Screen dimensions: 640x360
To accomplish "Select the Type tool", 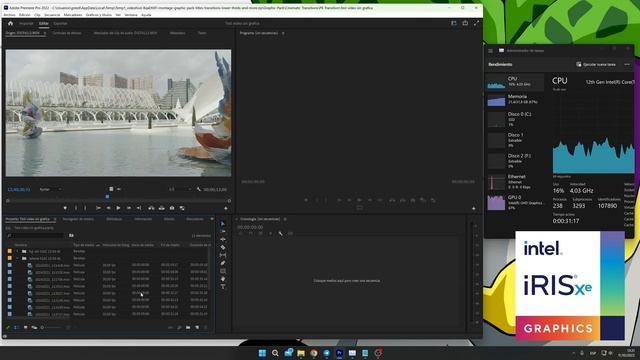I will click(x=223, y=287).
